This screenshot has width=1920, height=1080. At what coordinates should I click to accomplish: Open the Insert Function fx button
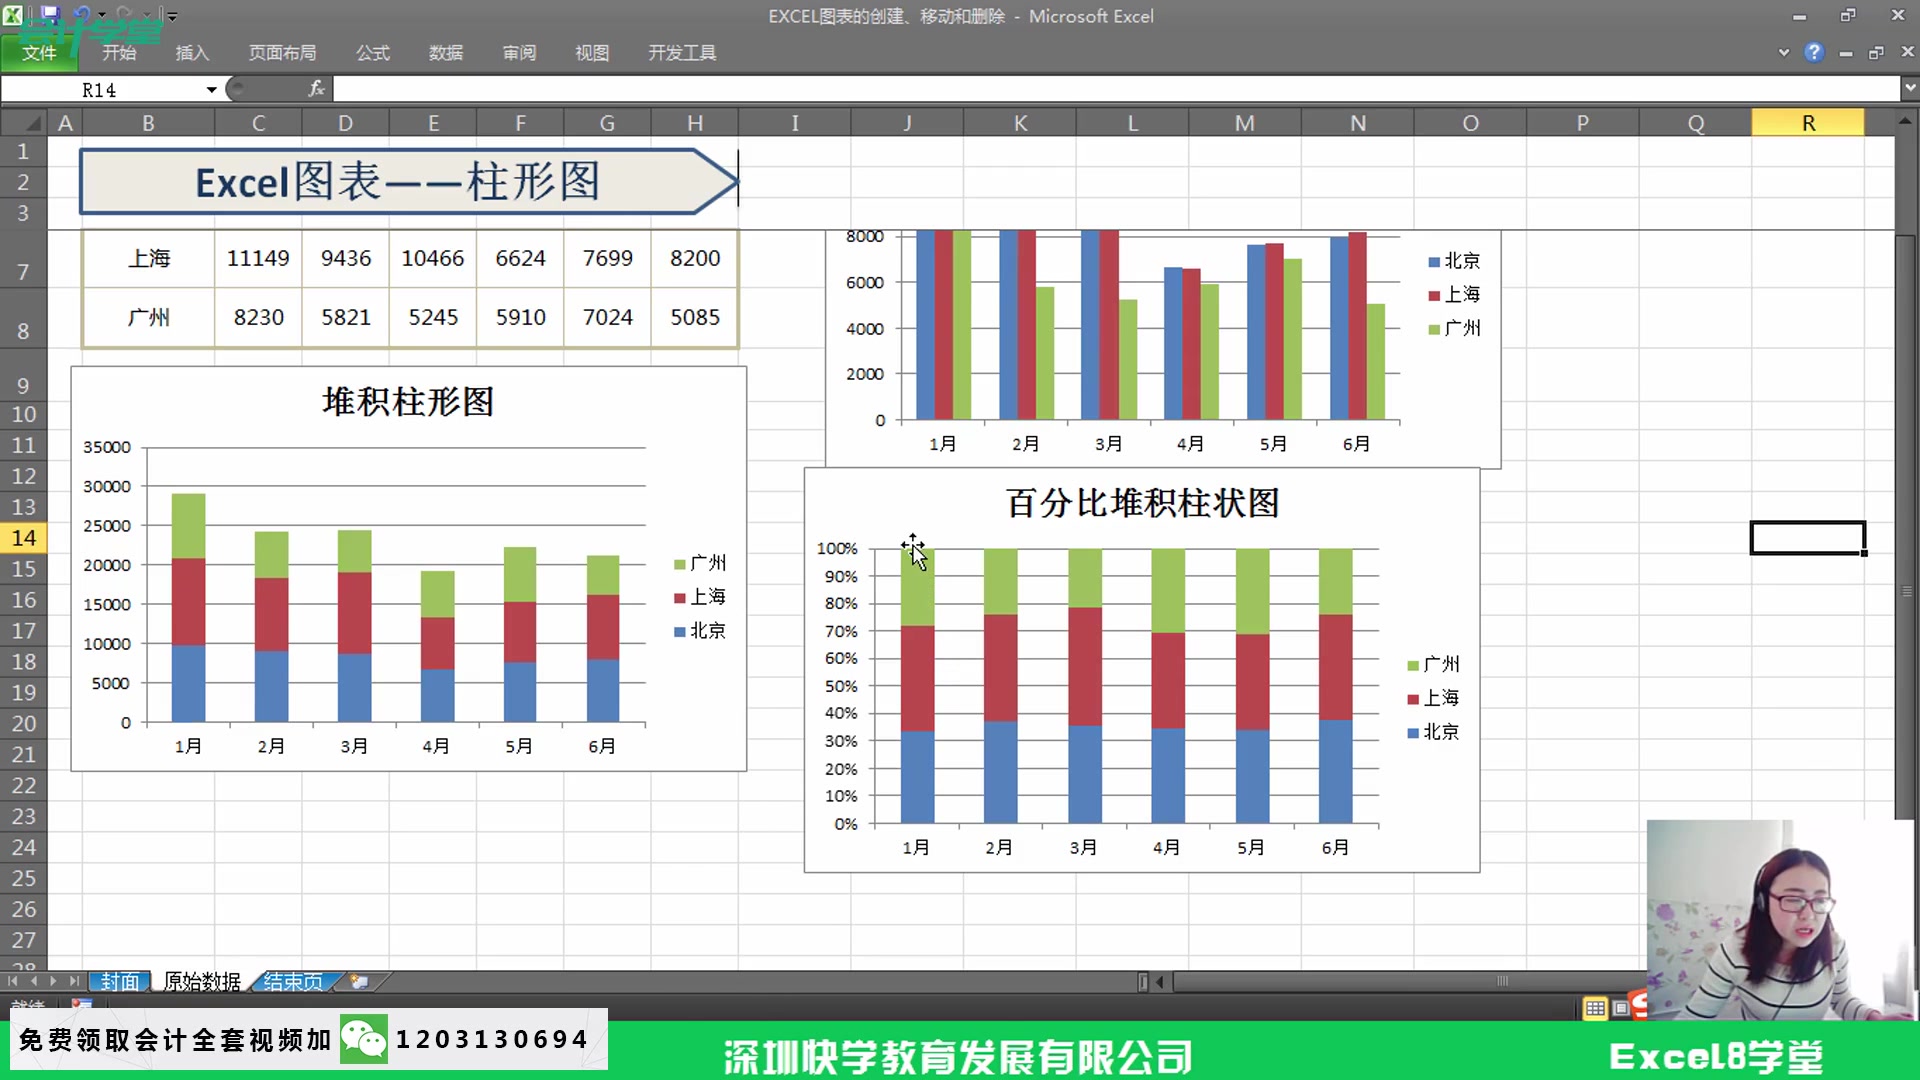[x=316, y=89]
